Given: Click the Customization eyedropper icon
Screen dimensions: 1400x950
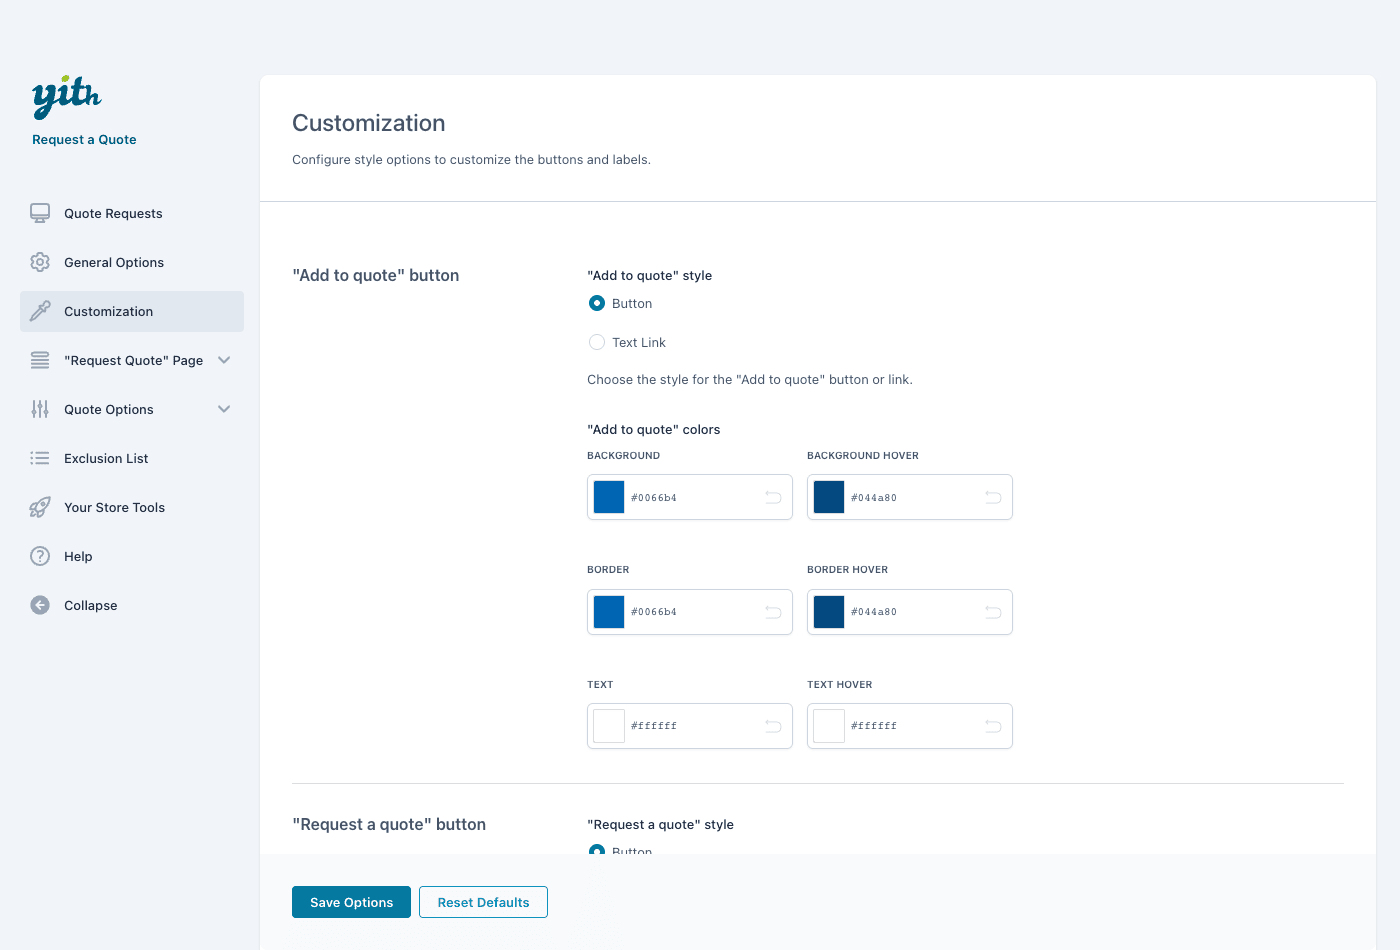Looking at the screenshot, I should (x=40, y=311).
